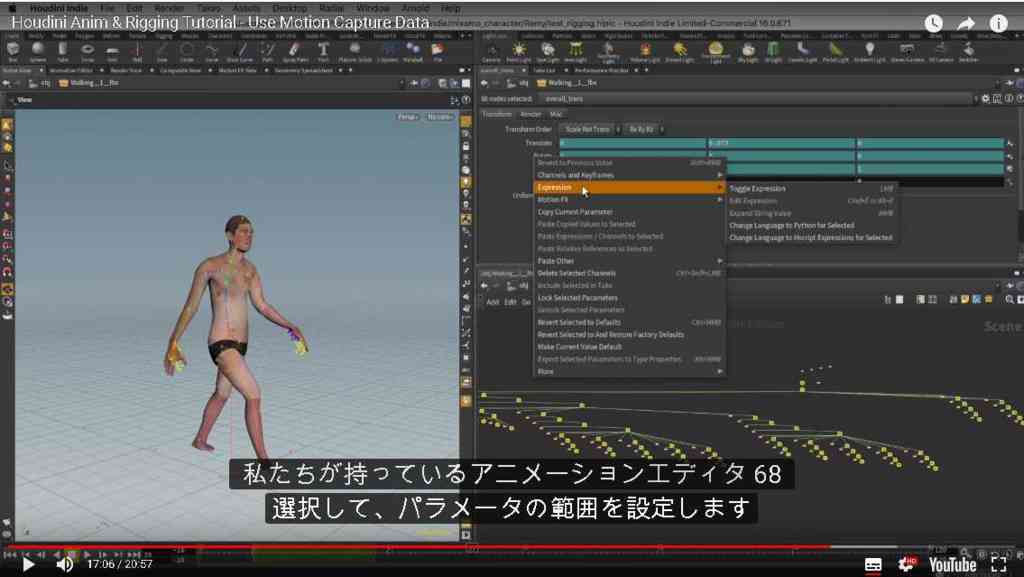Open Scale Rot Trans order dropdown
The width and height of the screenshot is (1024, 577).
[590, 129]
